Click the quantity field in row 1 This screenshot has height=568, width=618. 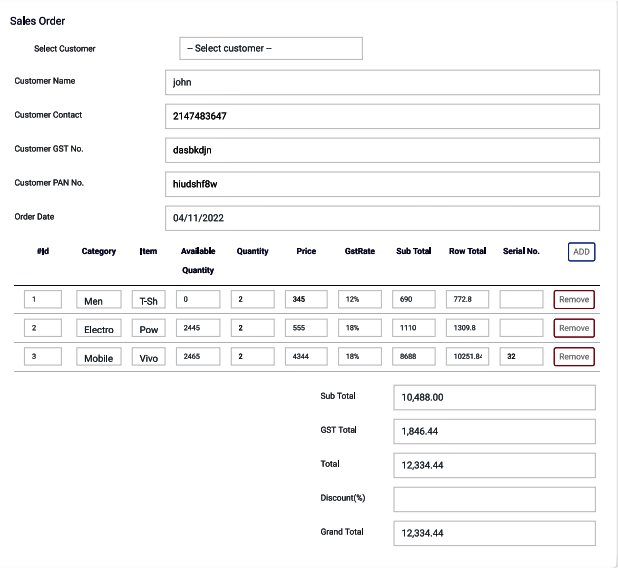coord(253,299)
